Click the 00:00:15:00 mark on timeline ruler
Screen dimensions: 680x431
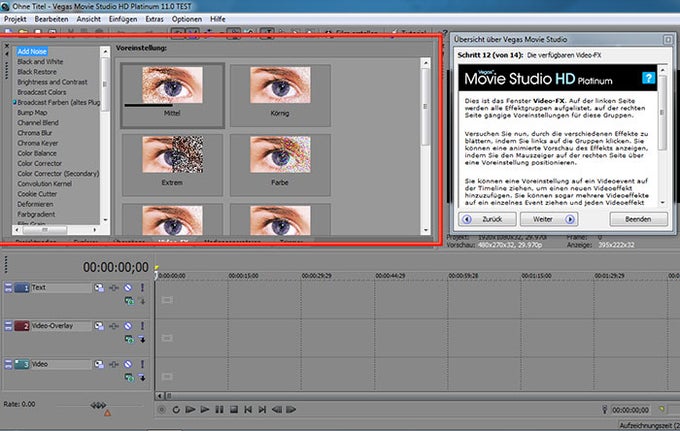[x=243, y=276]
